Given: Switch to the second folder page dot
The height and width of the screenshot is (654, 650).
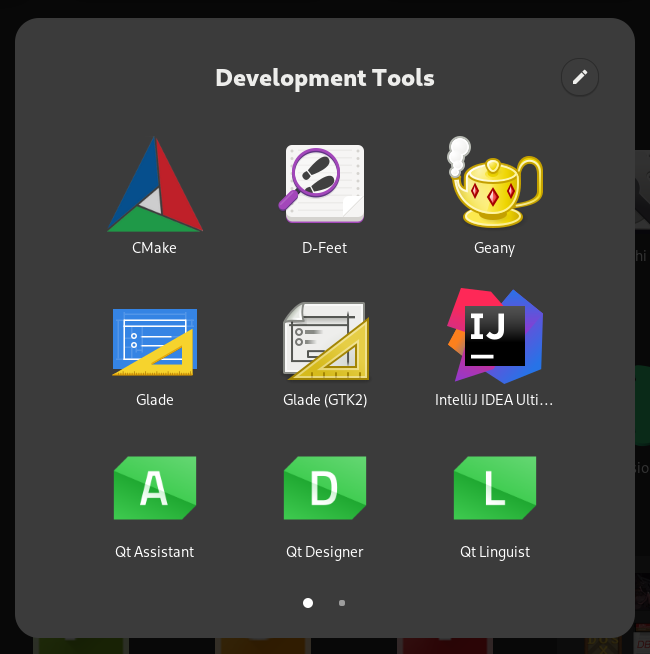Looking at the screenshot, I should point(342,603).
